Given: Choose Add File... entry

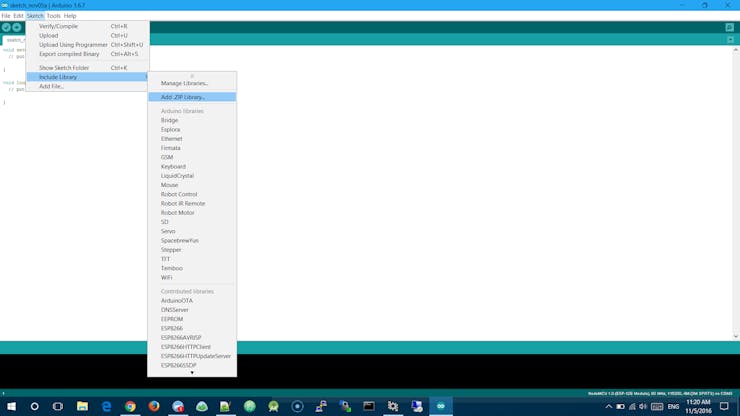Looking at the screenshot, I should [88, 86].
